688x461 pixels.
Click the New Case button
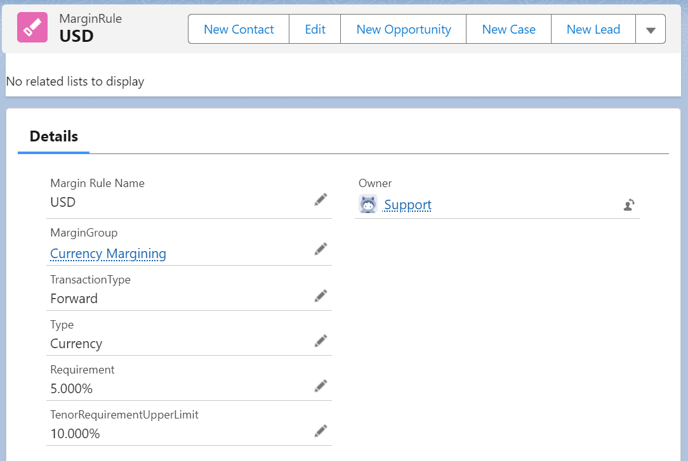[508, 30]
